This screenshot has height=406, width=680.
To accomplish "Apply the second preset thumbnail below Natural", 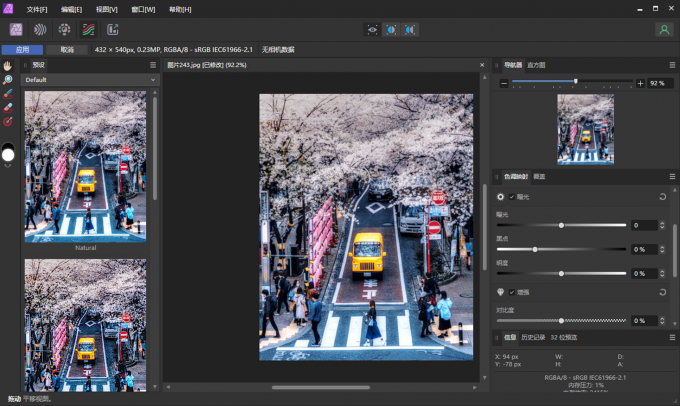I will [x=85, y=325].
